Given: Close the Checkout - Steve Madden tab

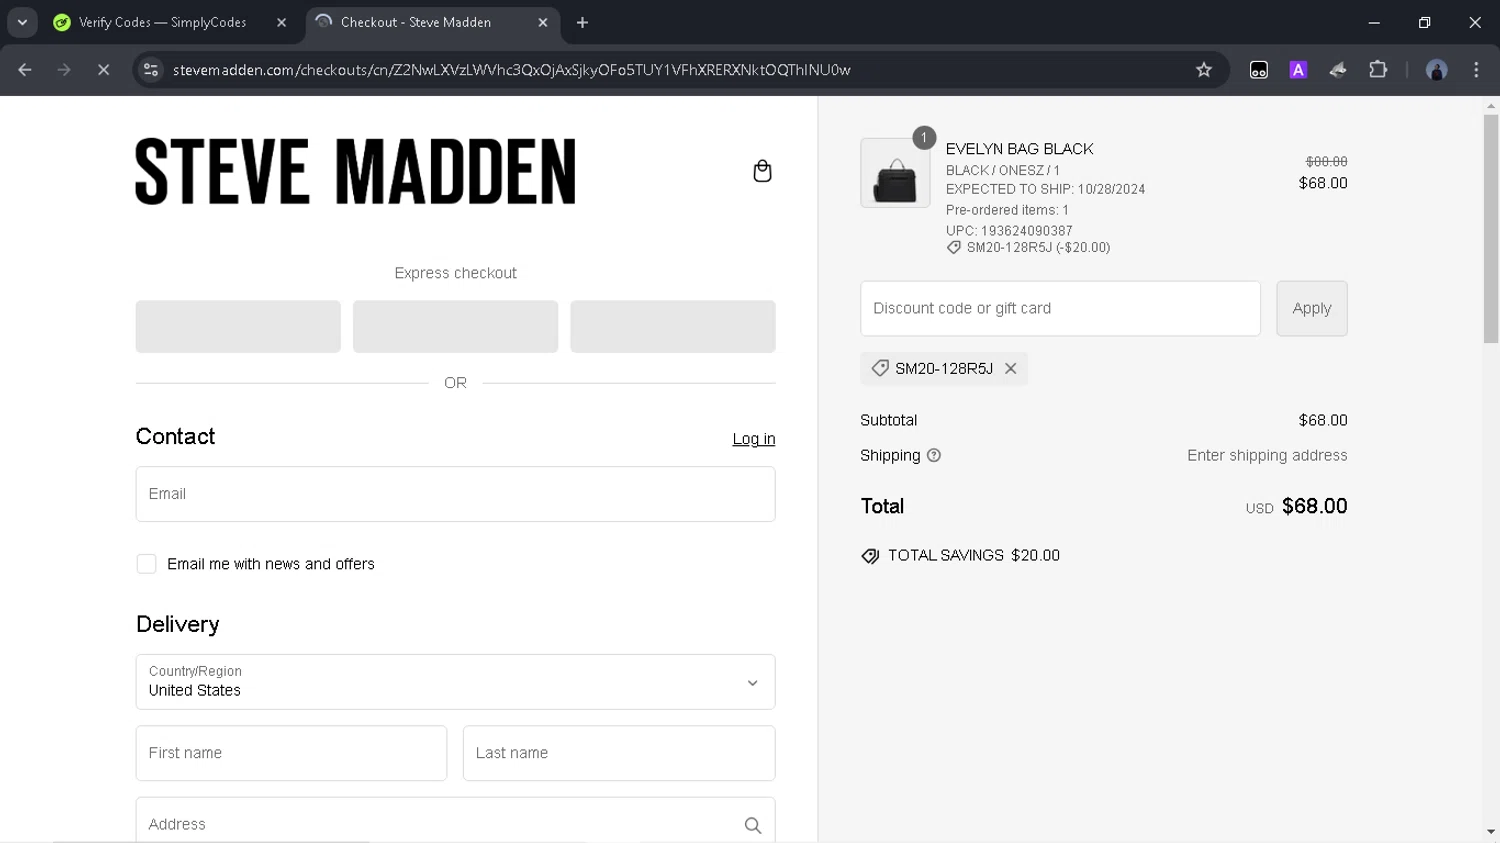Looking at the screenshot, I should point(543,22).
